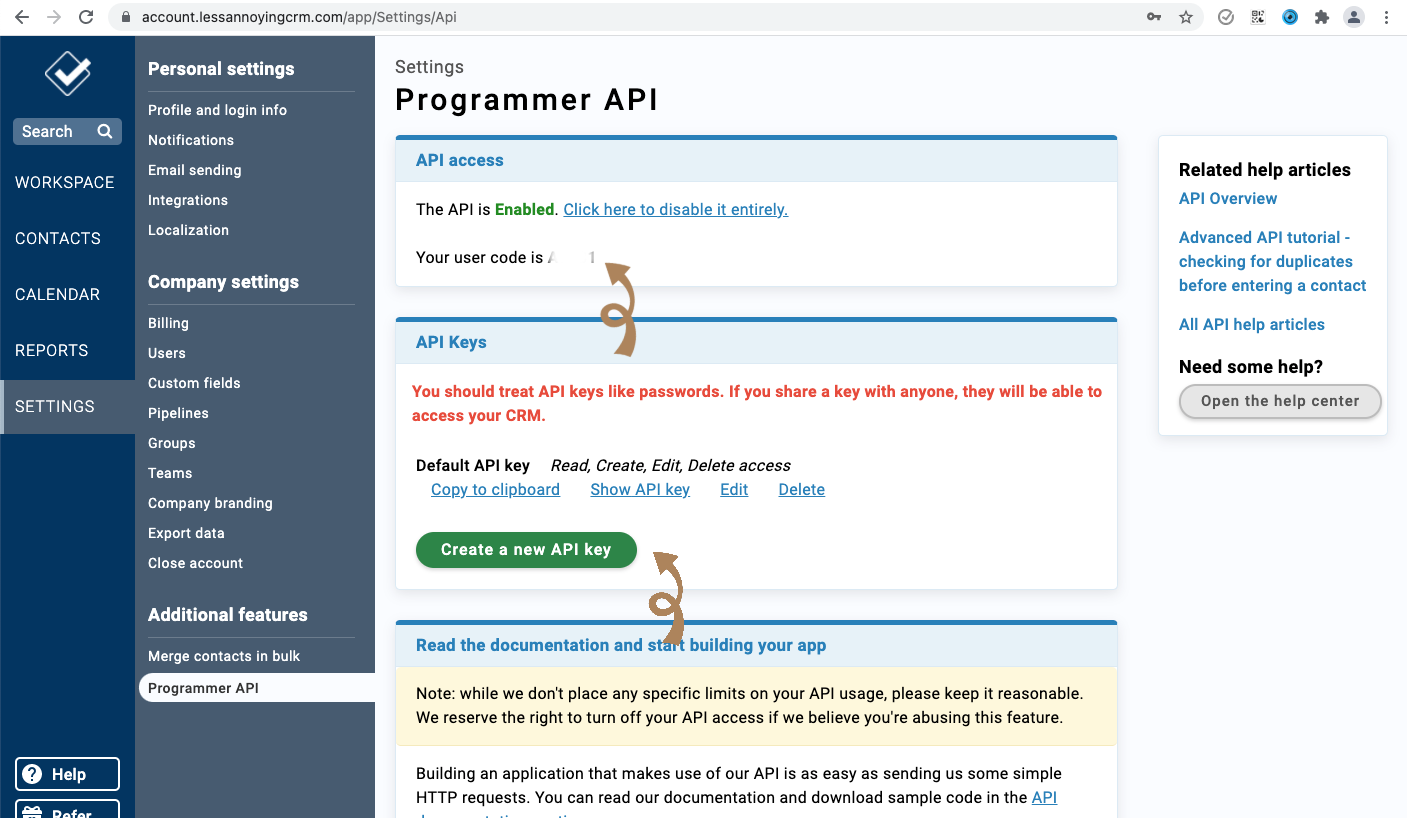Viewport: 1407px width, 818px height.
Task: Click the 'Your user code is' text
Action: tap(479, 257)
